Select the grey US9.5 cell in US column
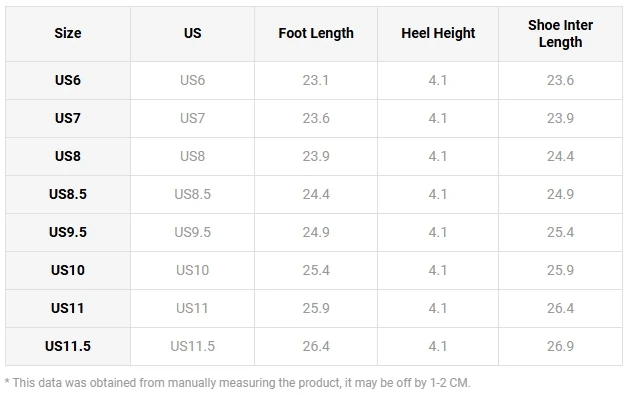The width and height of the screenshot is (629, 396). (193, 232)
